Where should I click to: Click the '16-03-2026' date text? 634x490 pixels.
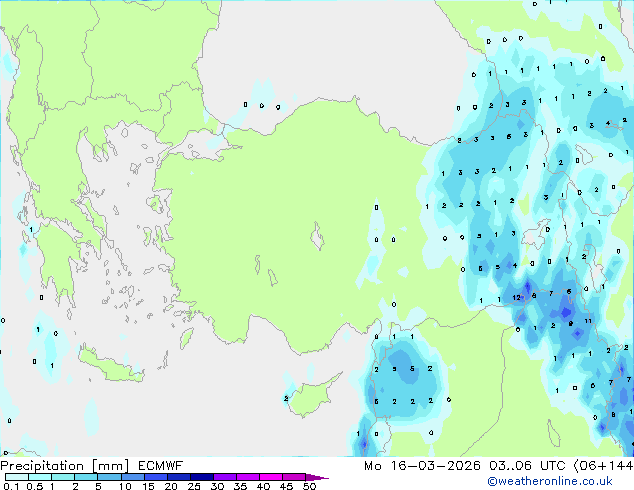(x=435, y=466)
